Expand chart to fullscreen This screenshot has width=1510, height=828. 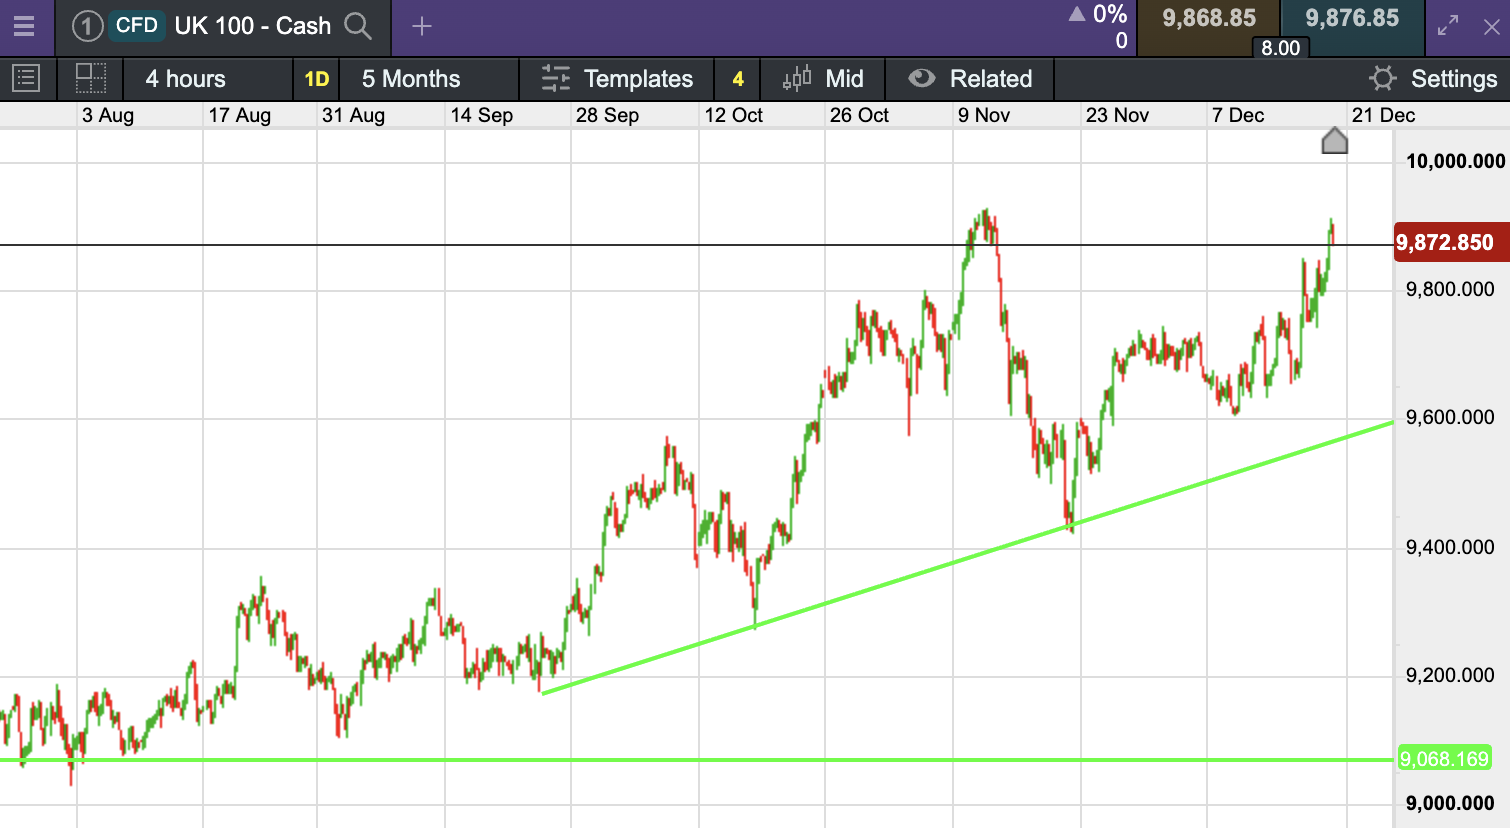coord(1447,27)
